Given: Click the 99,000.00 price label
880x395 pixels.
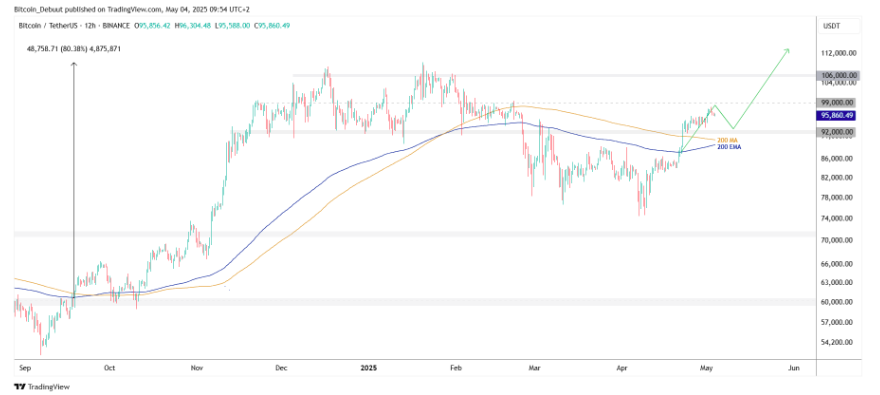Looking at the screenshot, I should tap(840, 103).
